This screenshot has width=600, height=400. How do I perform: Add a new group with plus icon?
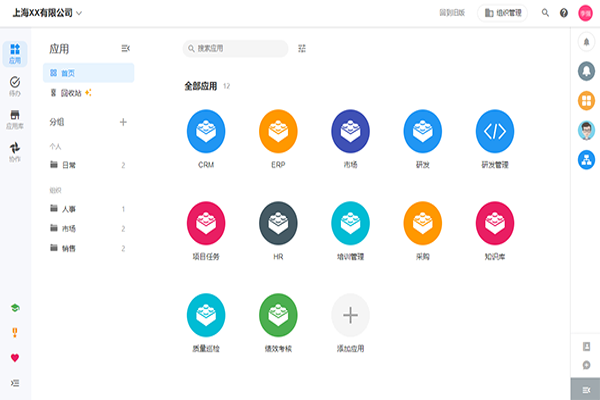(x=123, y=122)
